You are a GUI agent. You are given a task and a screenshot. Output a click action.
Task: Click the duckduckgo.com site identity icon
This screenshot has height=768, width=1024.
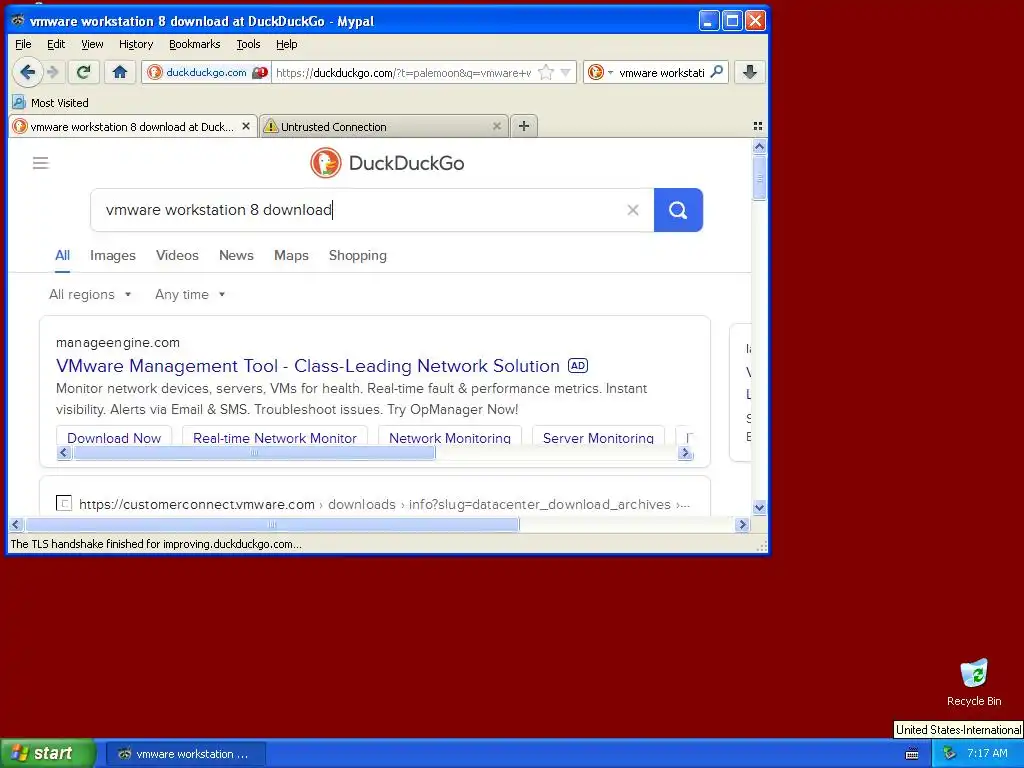point(155,72)
